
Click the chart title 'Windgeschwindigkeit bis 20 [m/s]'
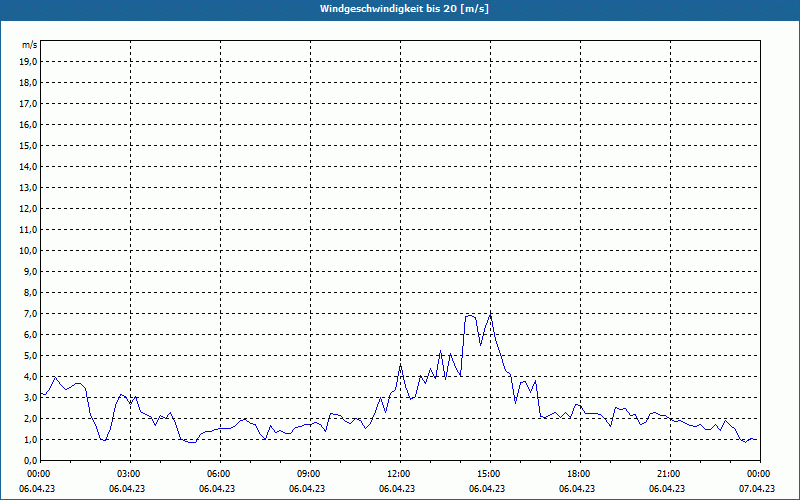coord(404,9)
